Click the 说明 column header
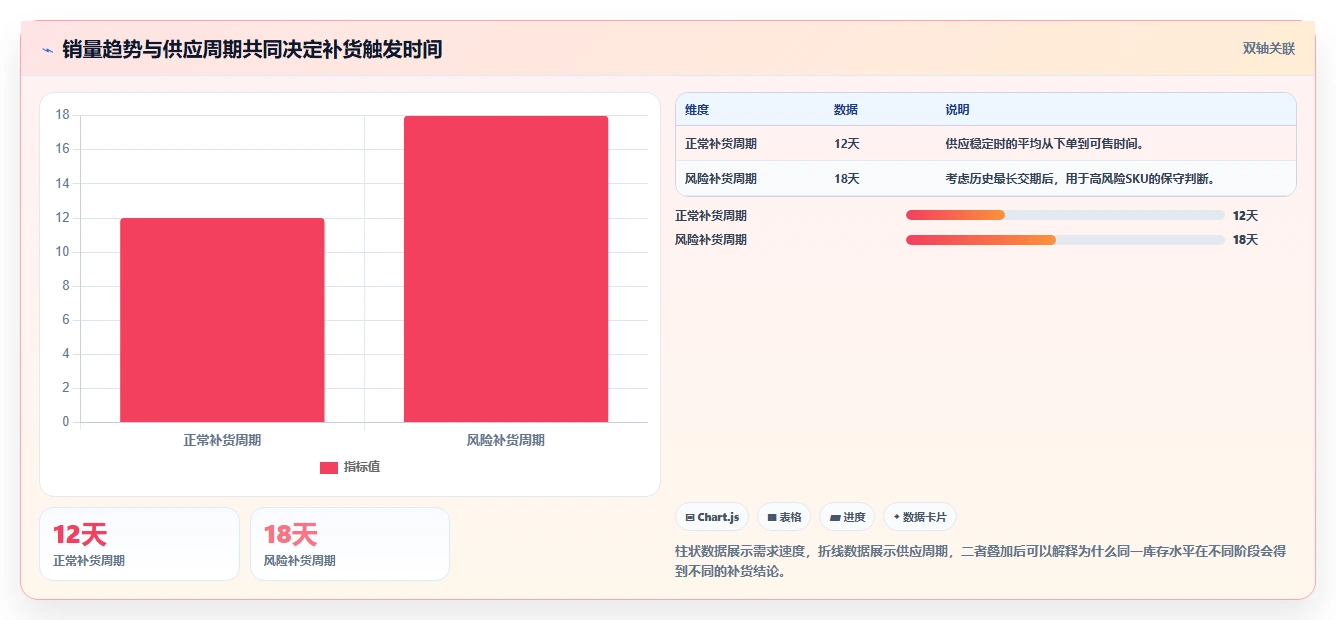The width and height of the screenshot is (1336, 620). 957,110
